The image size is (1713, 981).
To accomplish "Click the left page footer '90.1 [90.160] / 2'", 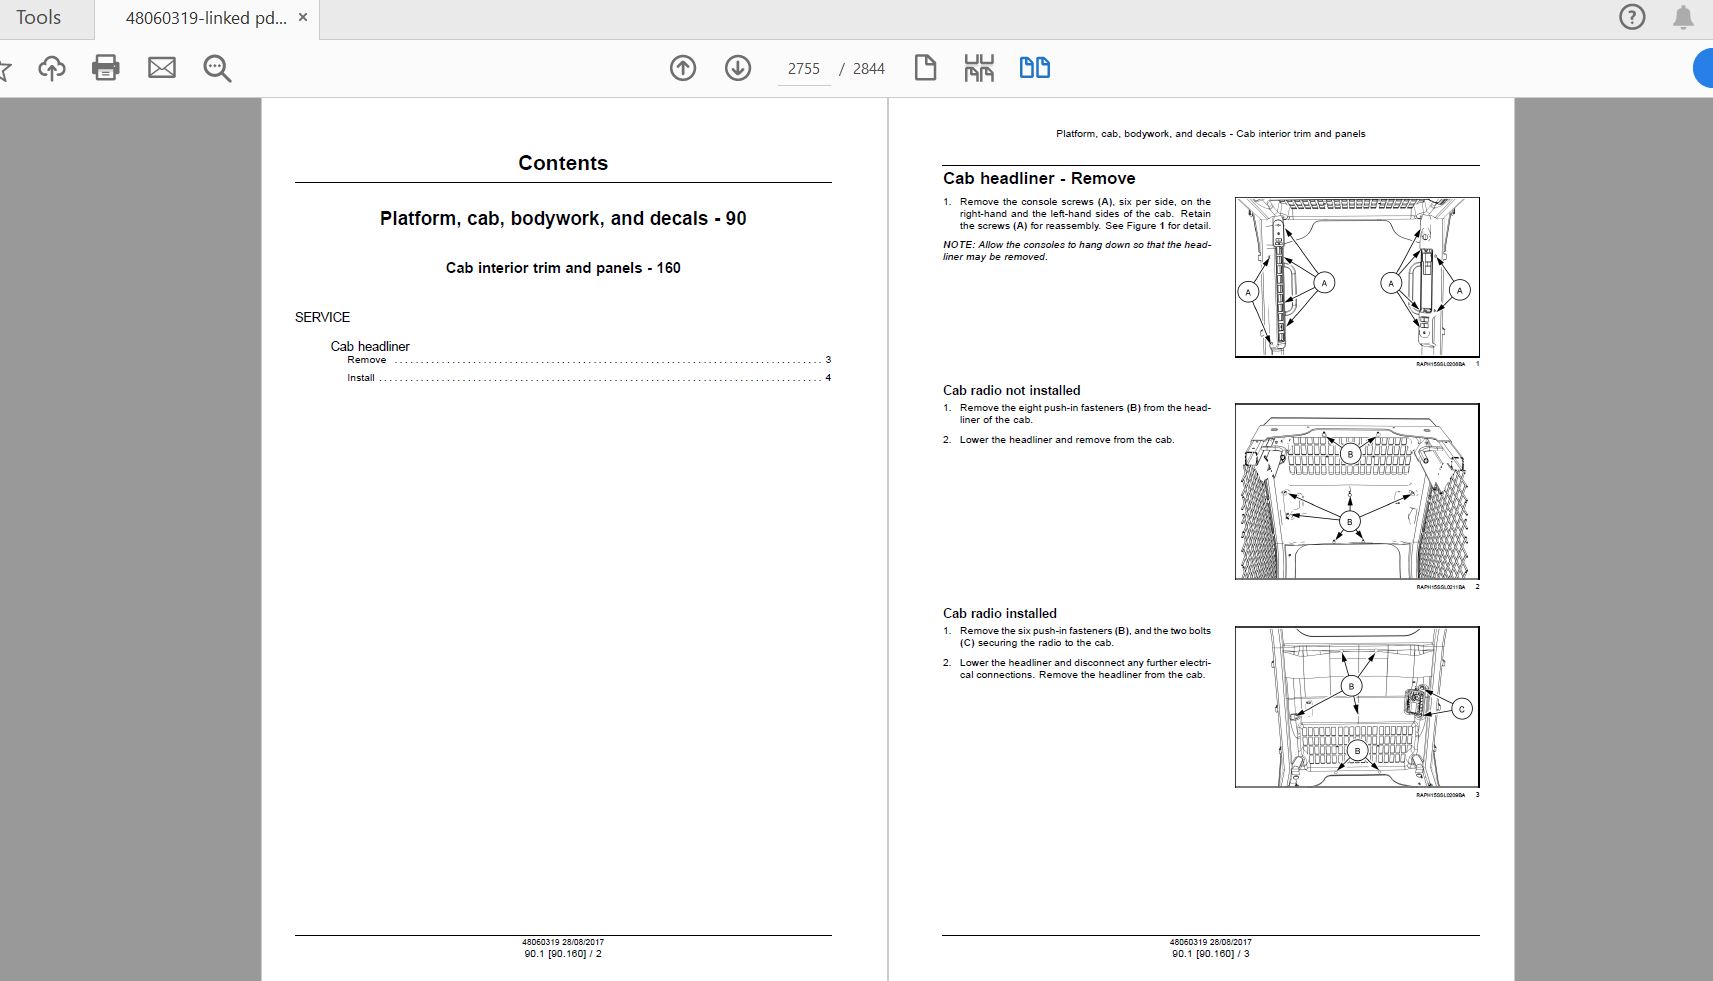I will point(563,954).
